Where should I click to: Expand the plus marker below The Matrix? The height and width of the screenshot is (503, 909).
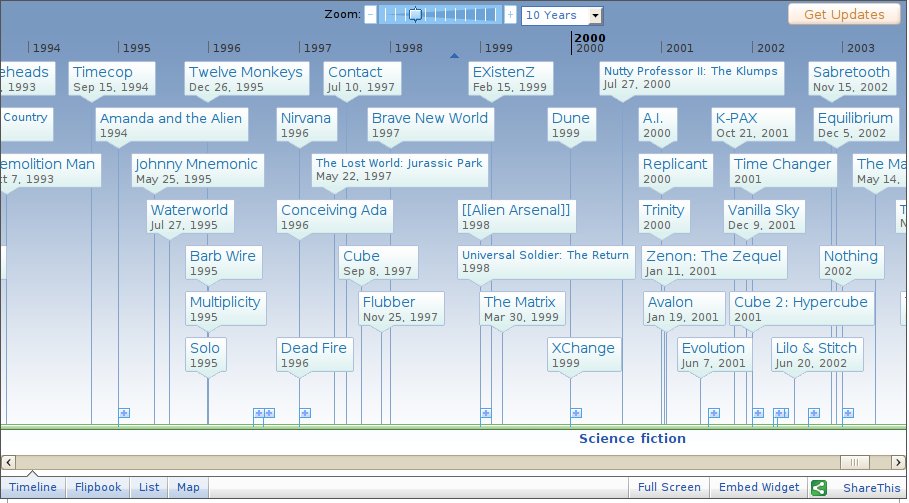point(486,413)
